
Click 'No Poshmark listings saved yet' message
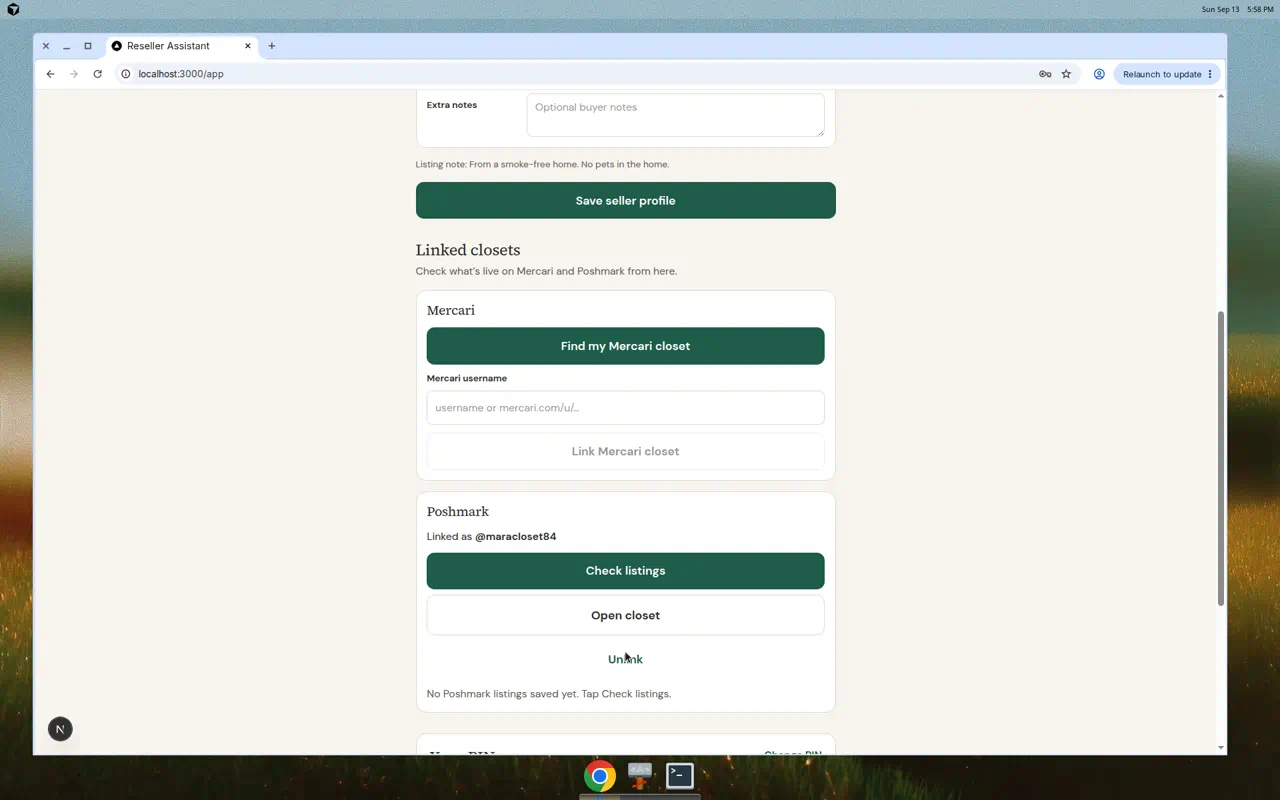click(x=549, y=694)
